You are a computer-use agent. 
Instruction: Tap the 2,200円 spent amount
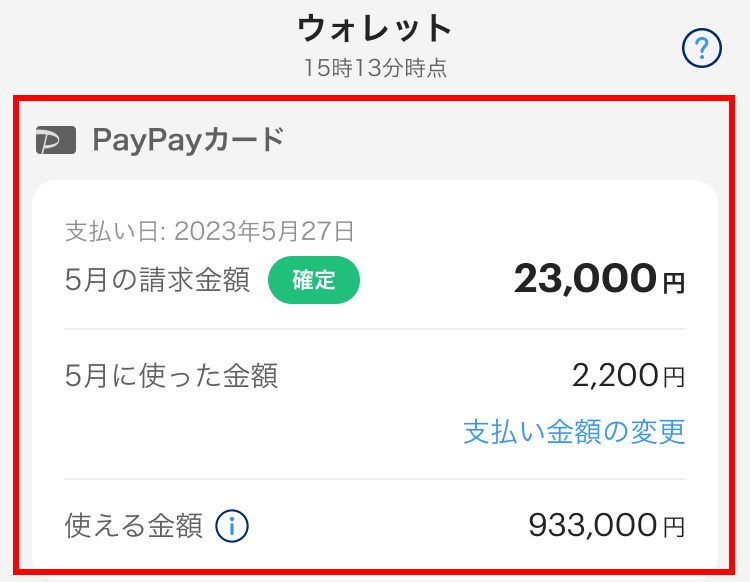pos(629,375)
